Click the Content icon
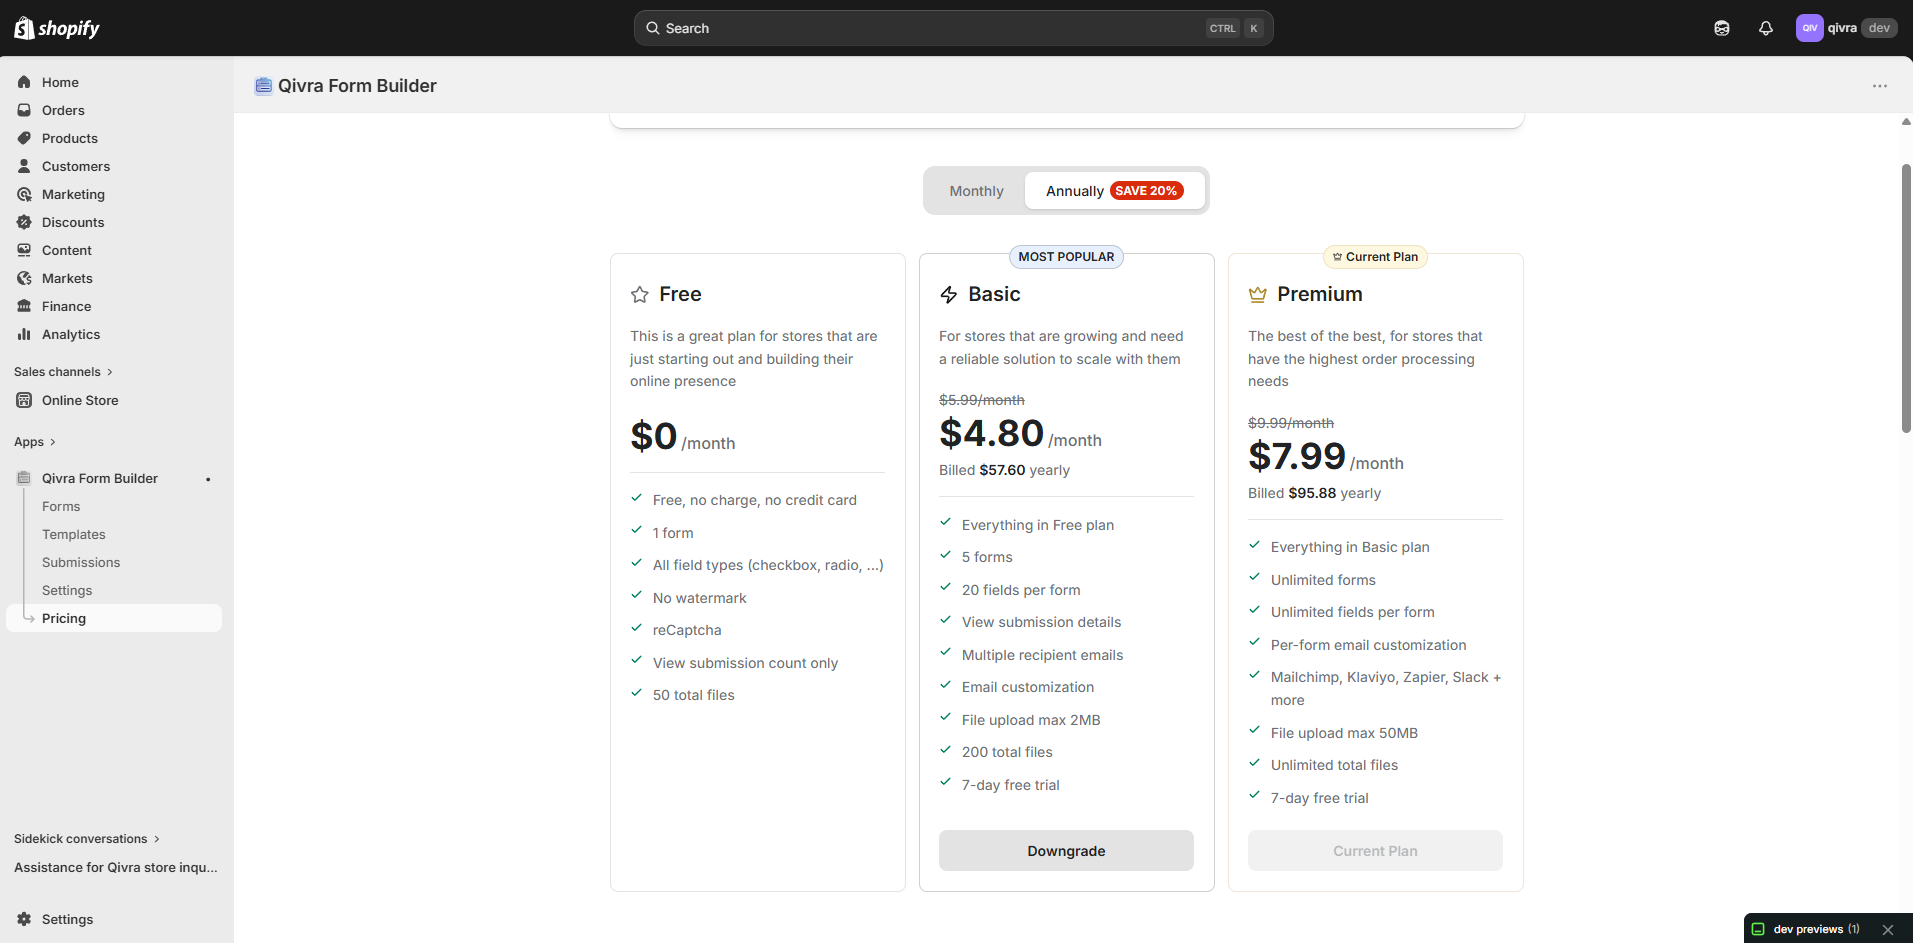Viewport: 1913px width, 943px height. 24,250
